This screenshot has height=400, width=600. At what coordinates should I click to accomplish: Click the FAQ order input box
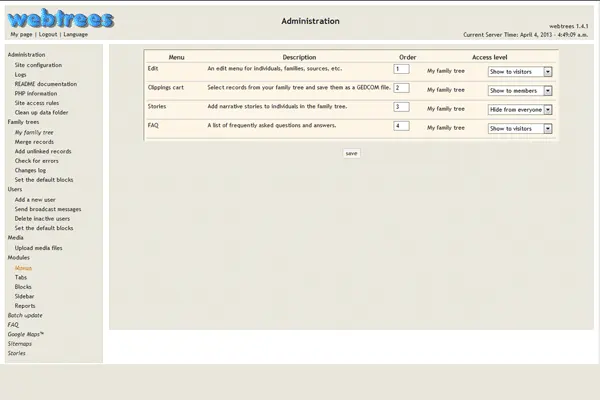click(x=401, y=126)
